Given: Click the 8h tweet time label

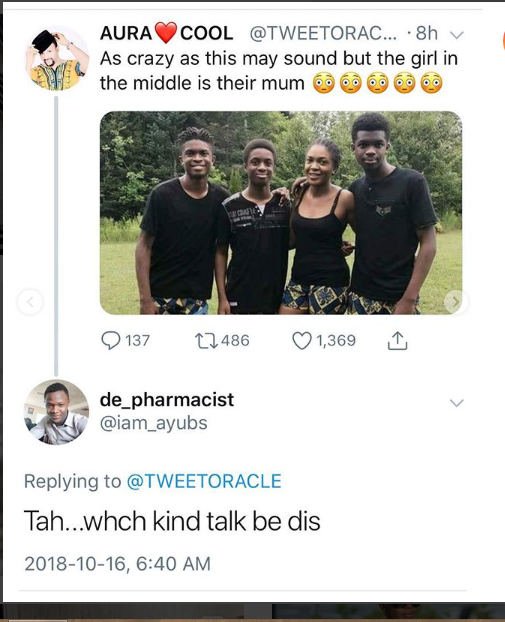Looking at the screenshot, I should pyautogui.click(x=426, y=33).
